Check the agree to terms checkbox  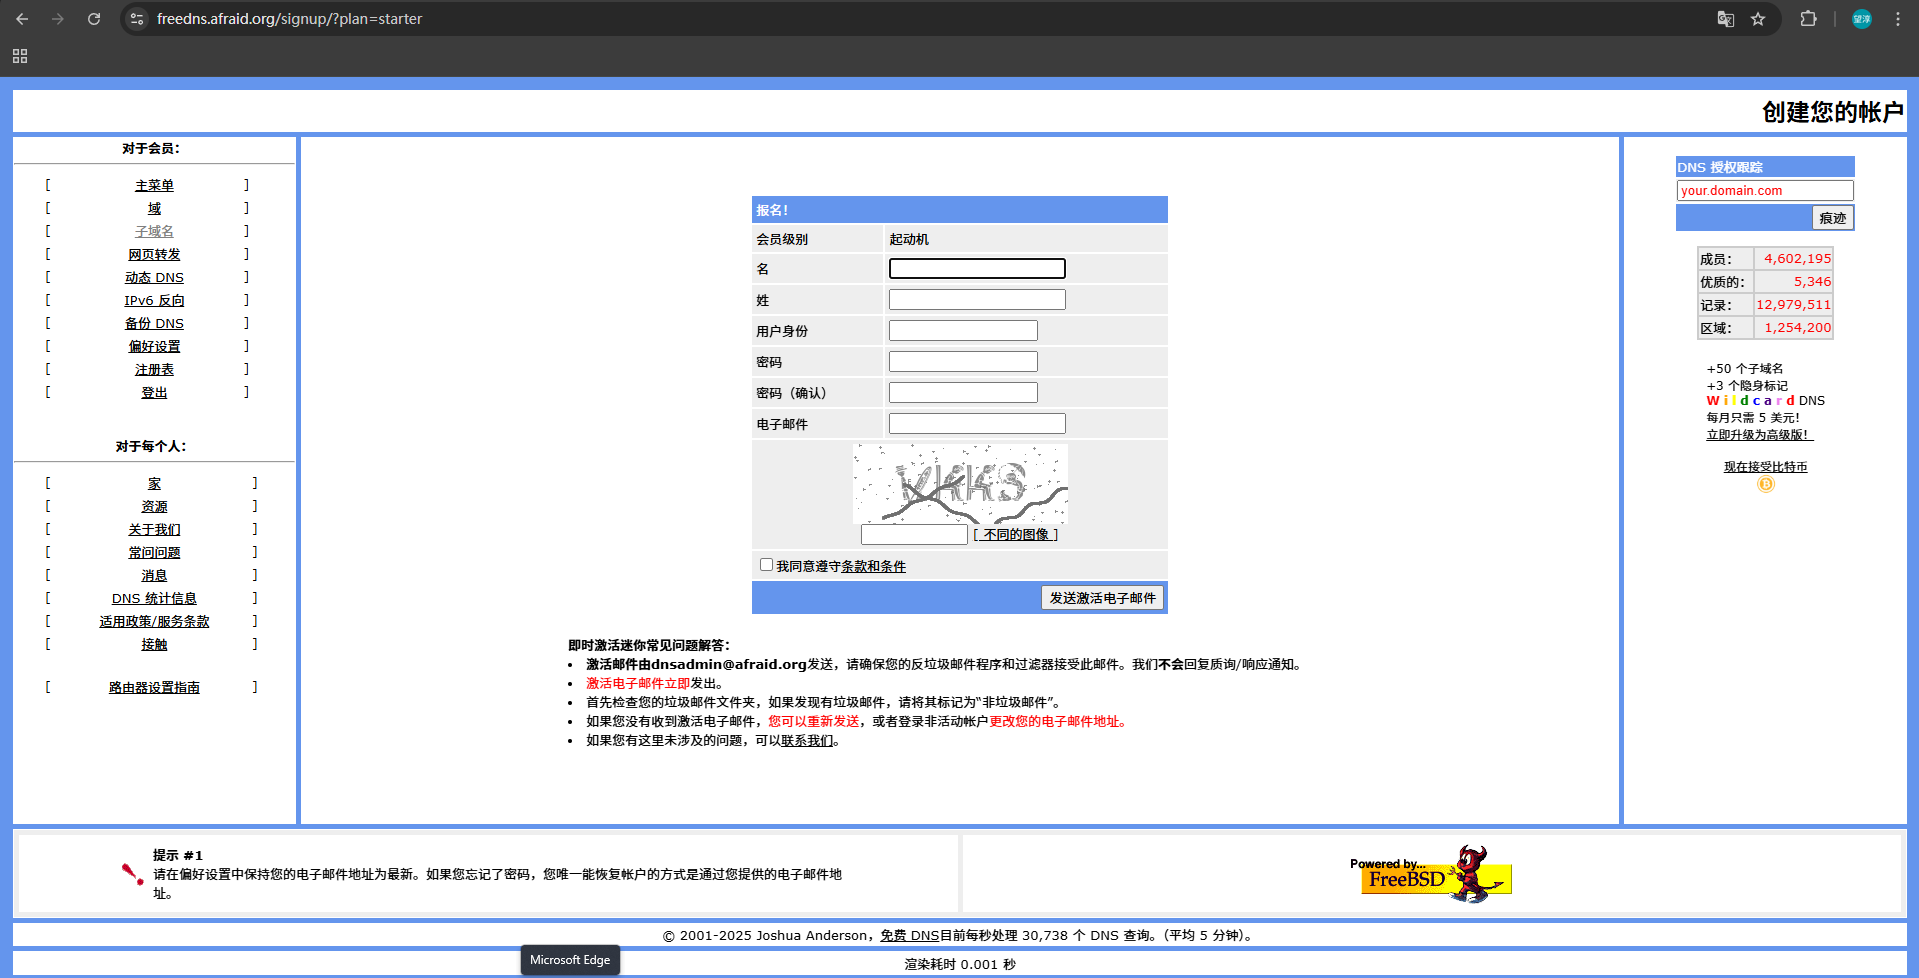point(766,565)
